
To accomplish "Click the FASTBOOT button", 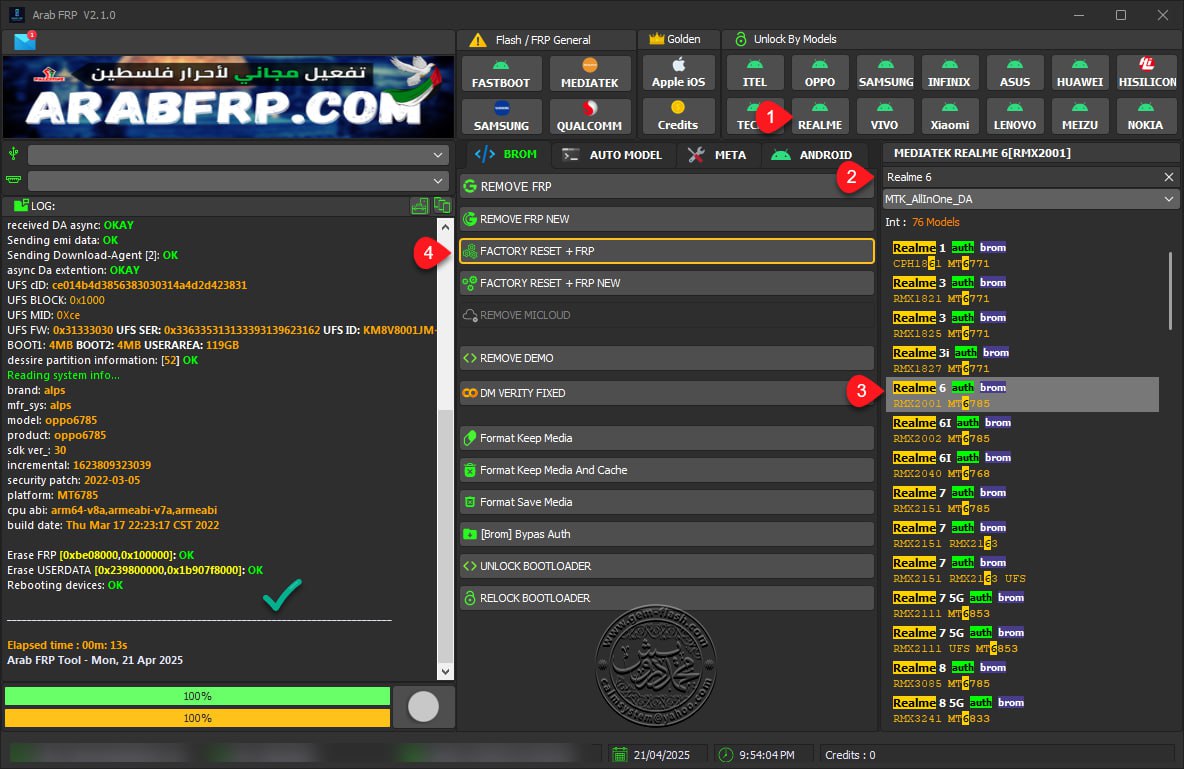I will [x=501, y=73].
